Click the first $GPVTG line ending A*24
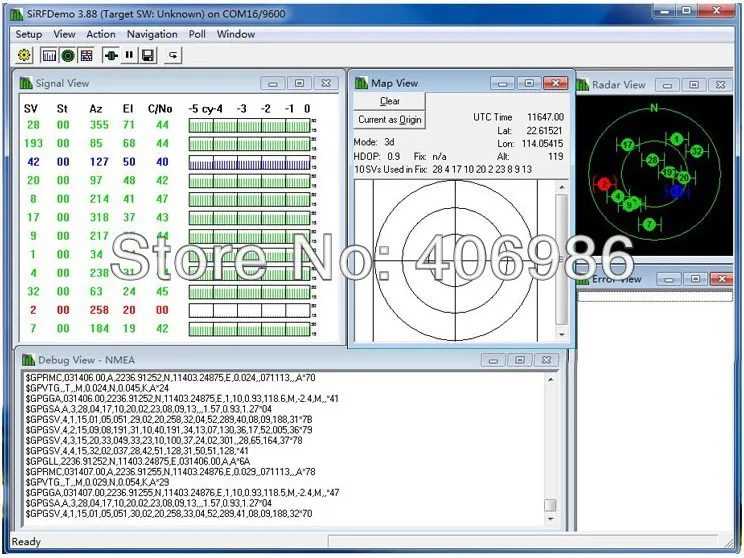This screenshot has width=744, height=558. click(97, 388)
